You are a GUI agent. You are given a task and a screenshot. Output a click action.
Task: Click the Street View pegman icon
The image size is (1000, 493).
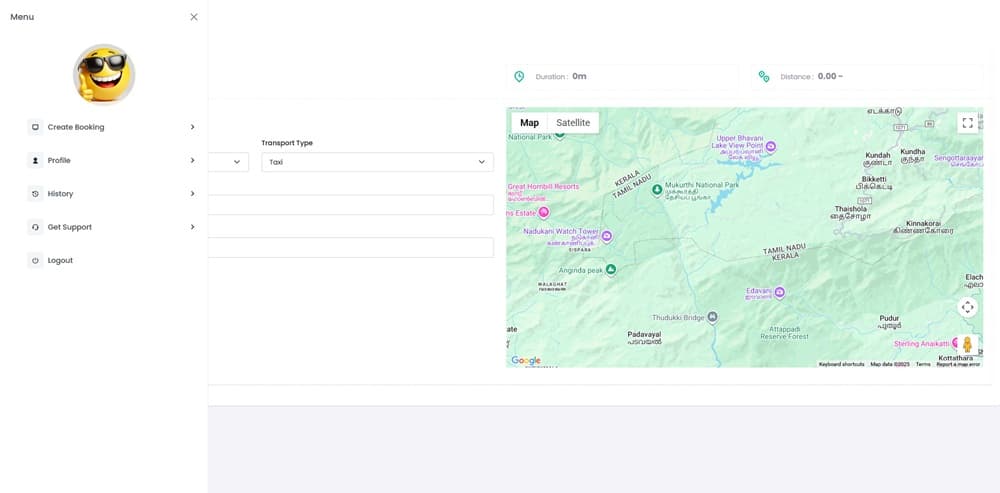967,344
